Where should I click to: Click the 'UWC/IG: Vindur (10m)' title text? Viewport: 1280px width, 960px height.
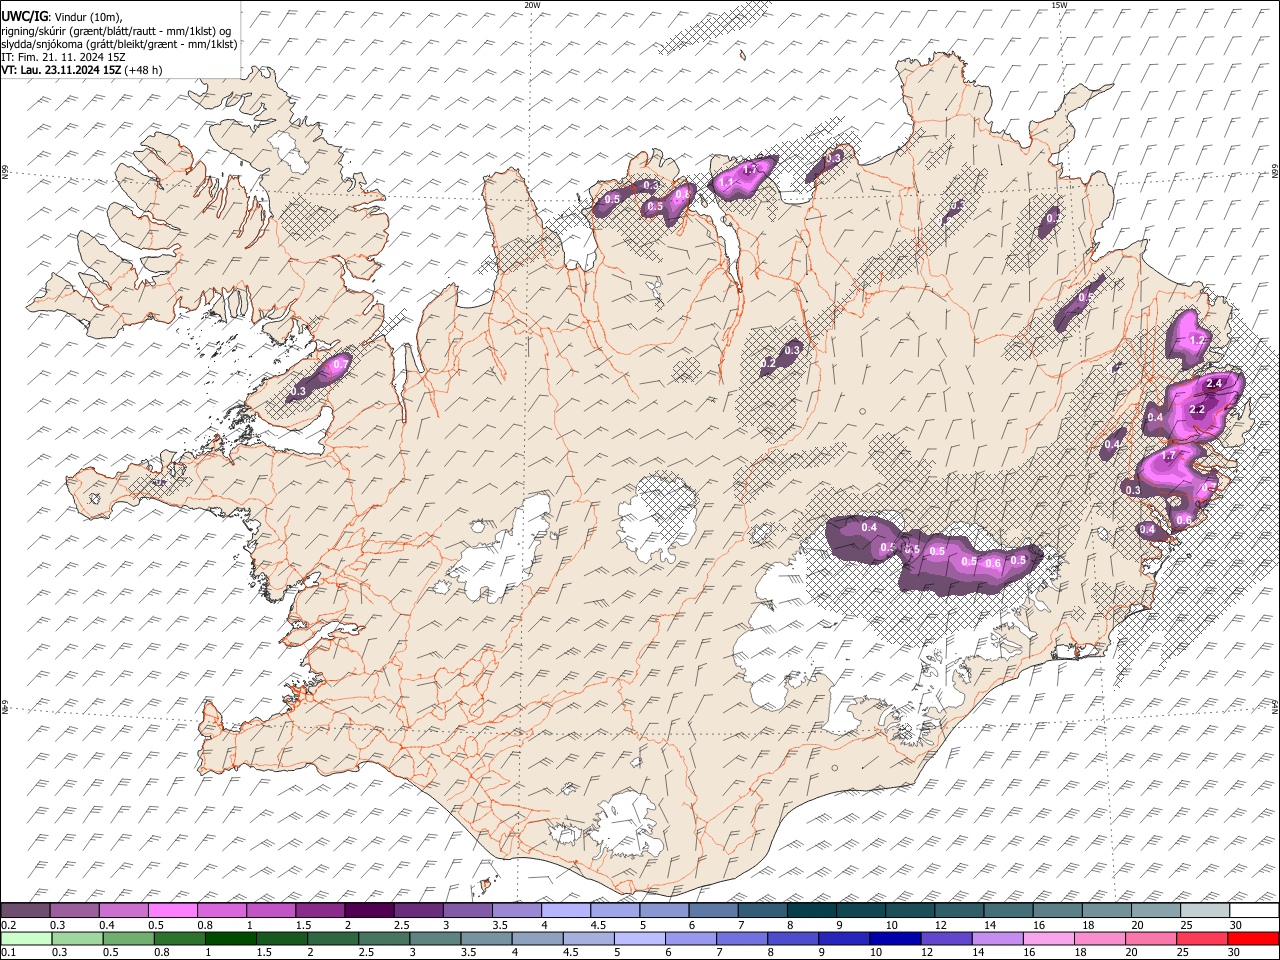coord(62,16)
